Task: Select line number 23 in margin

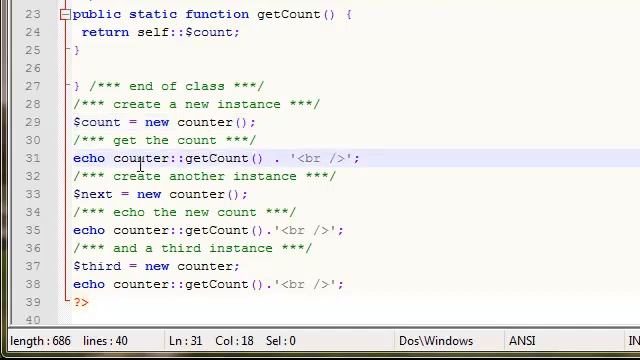Action: point(33,14)
